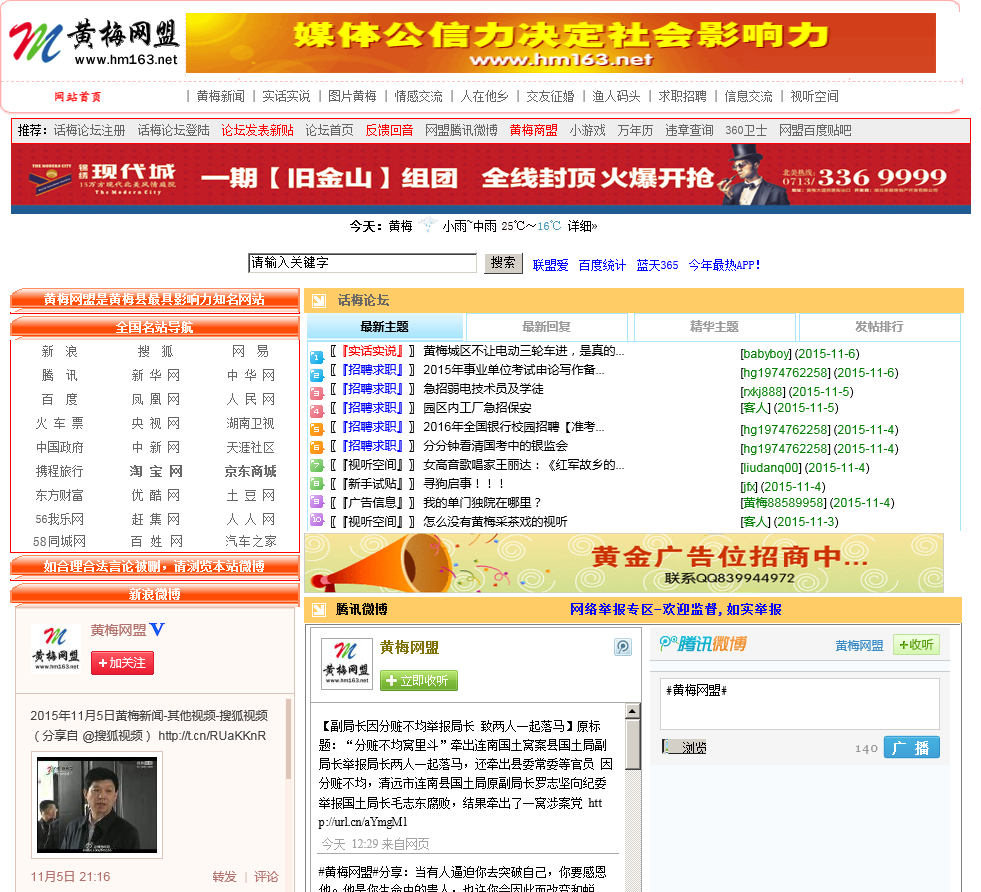Viewport: 981px width, 892px height.
Task: Click the Sina V verification badge
Action: click(158, 629)
